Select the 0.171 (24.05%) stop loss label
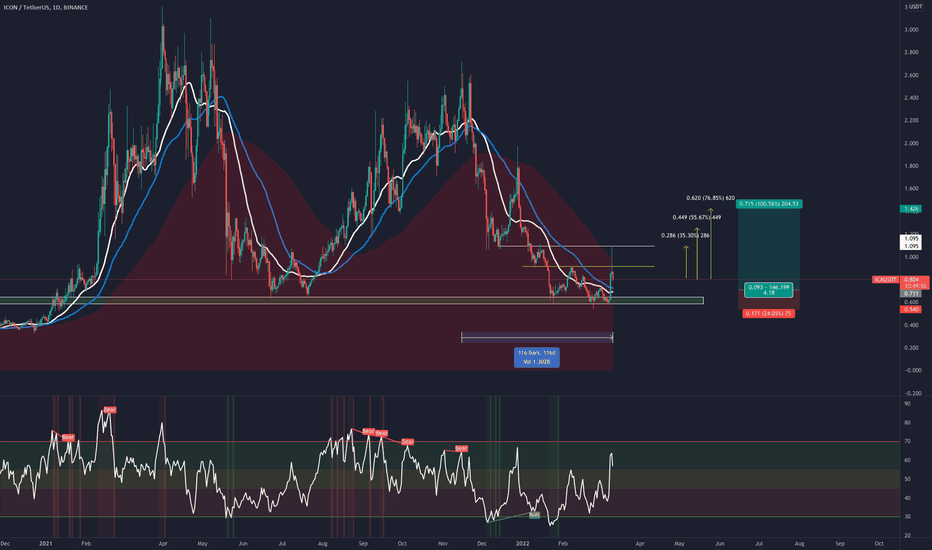This screenshot has height=550, width=932. coord(769,313)
